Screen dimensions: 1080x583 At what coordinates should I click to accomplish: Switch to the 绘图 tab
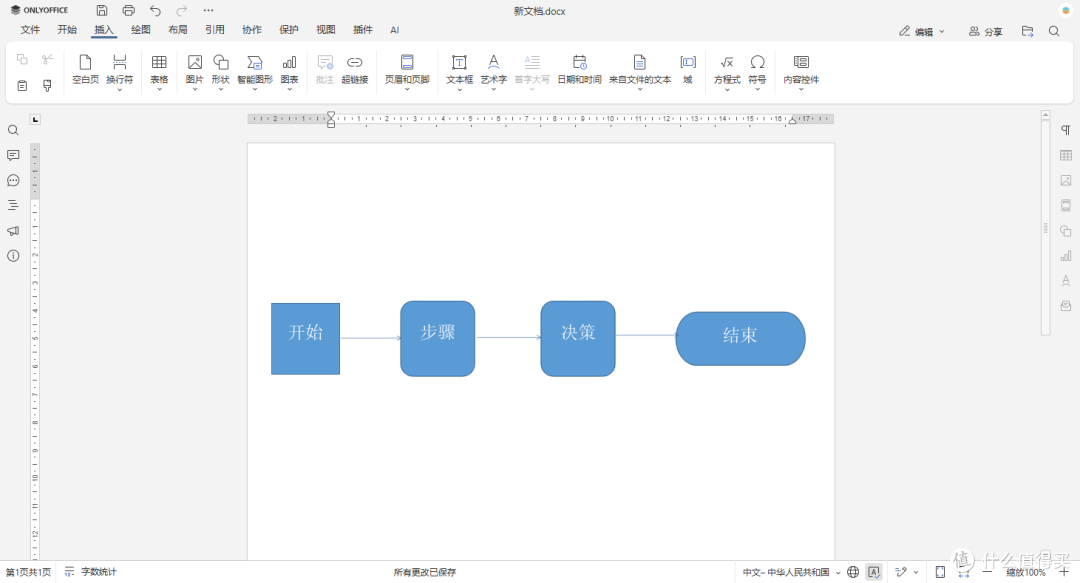click(x=141, y=30)
